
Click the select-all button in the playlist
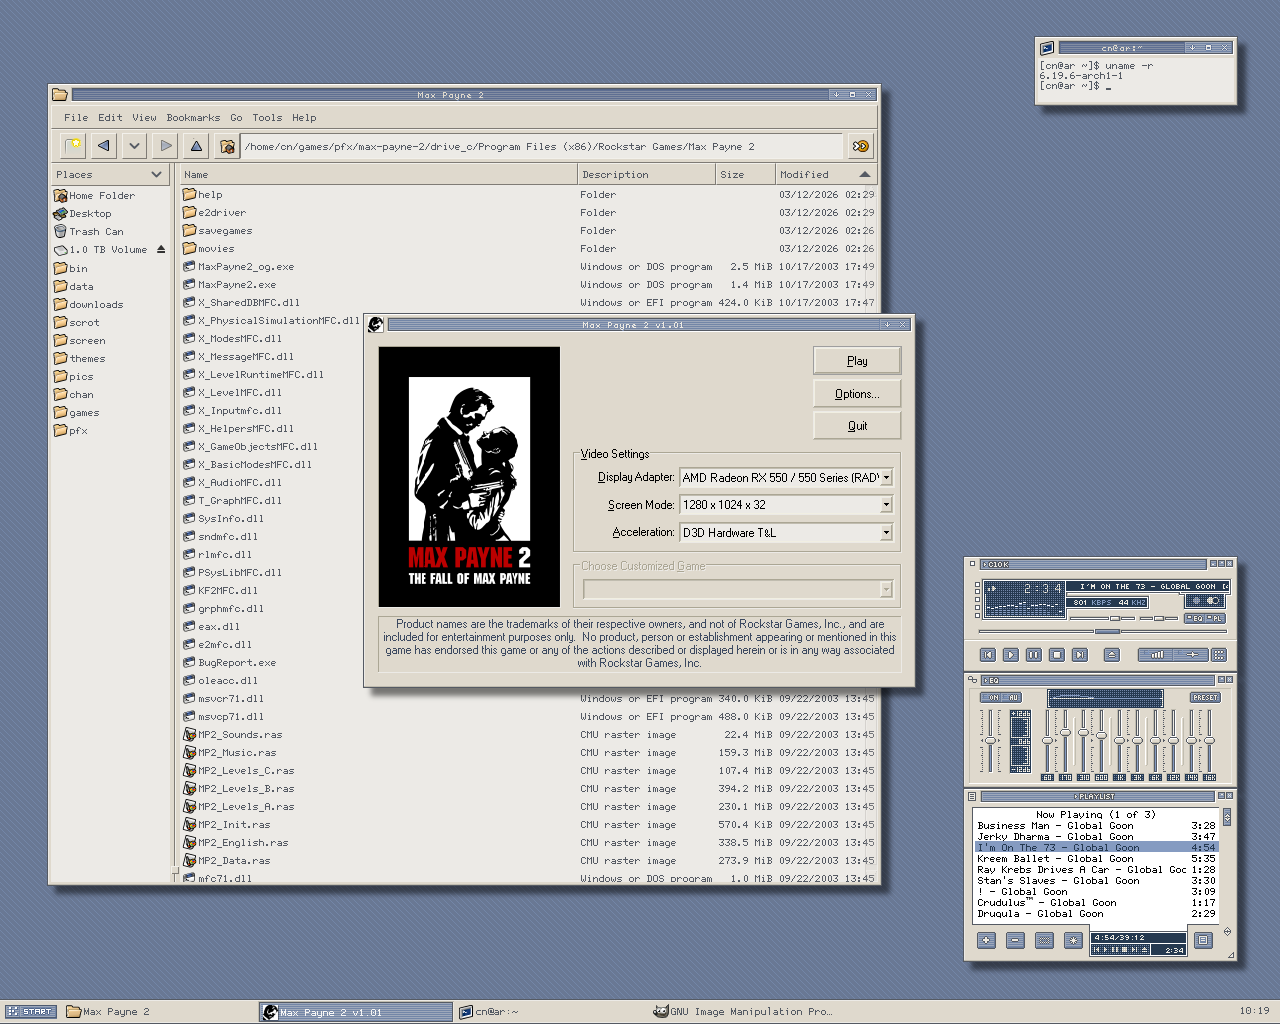coord(1045,940)
